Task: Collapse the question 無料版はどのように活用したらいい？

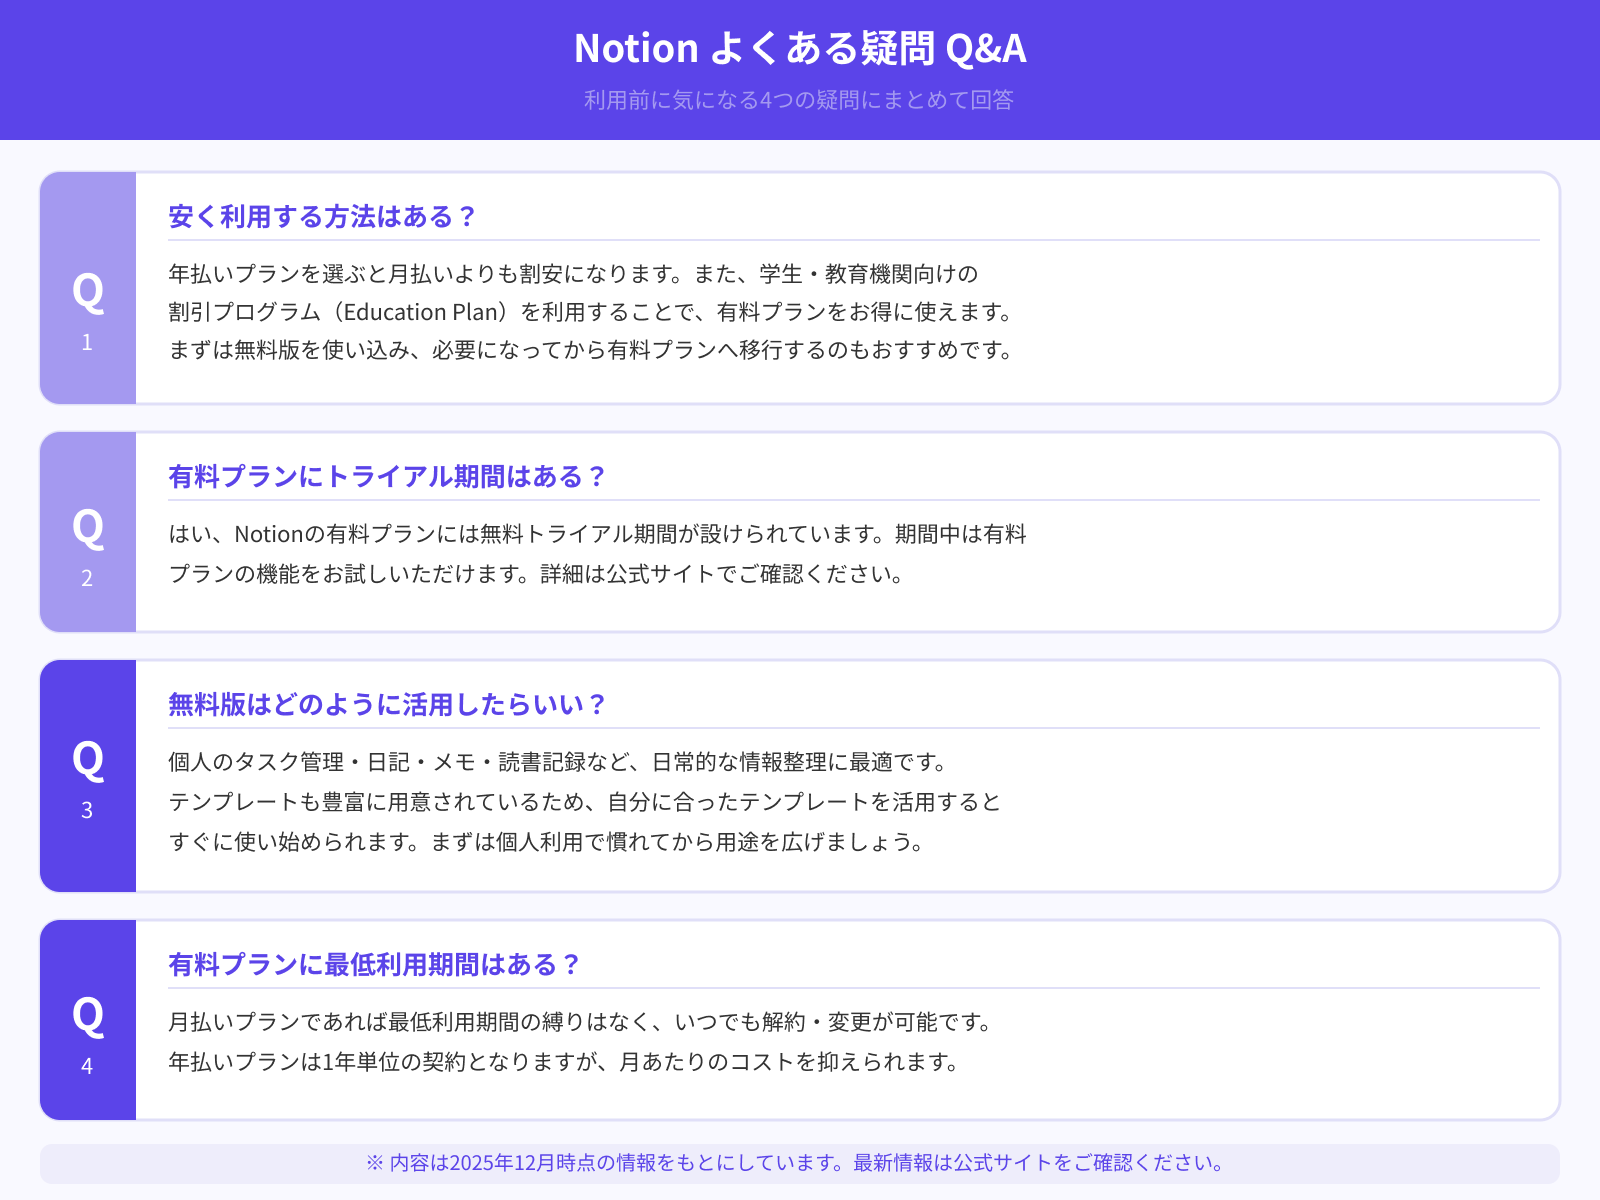Action: click(x=387, y=703)
